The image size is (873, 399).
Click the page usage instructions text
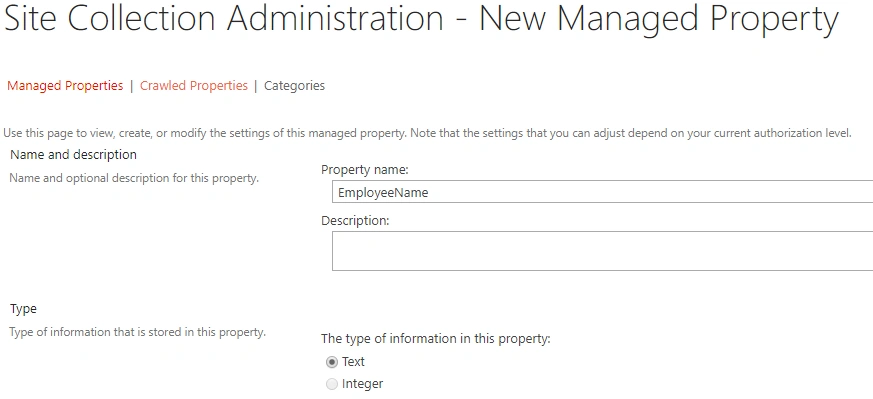pos(428,134)
